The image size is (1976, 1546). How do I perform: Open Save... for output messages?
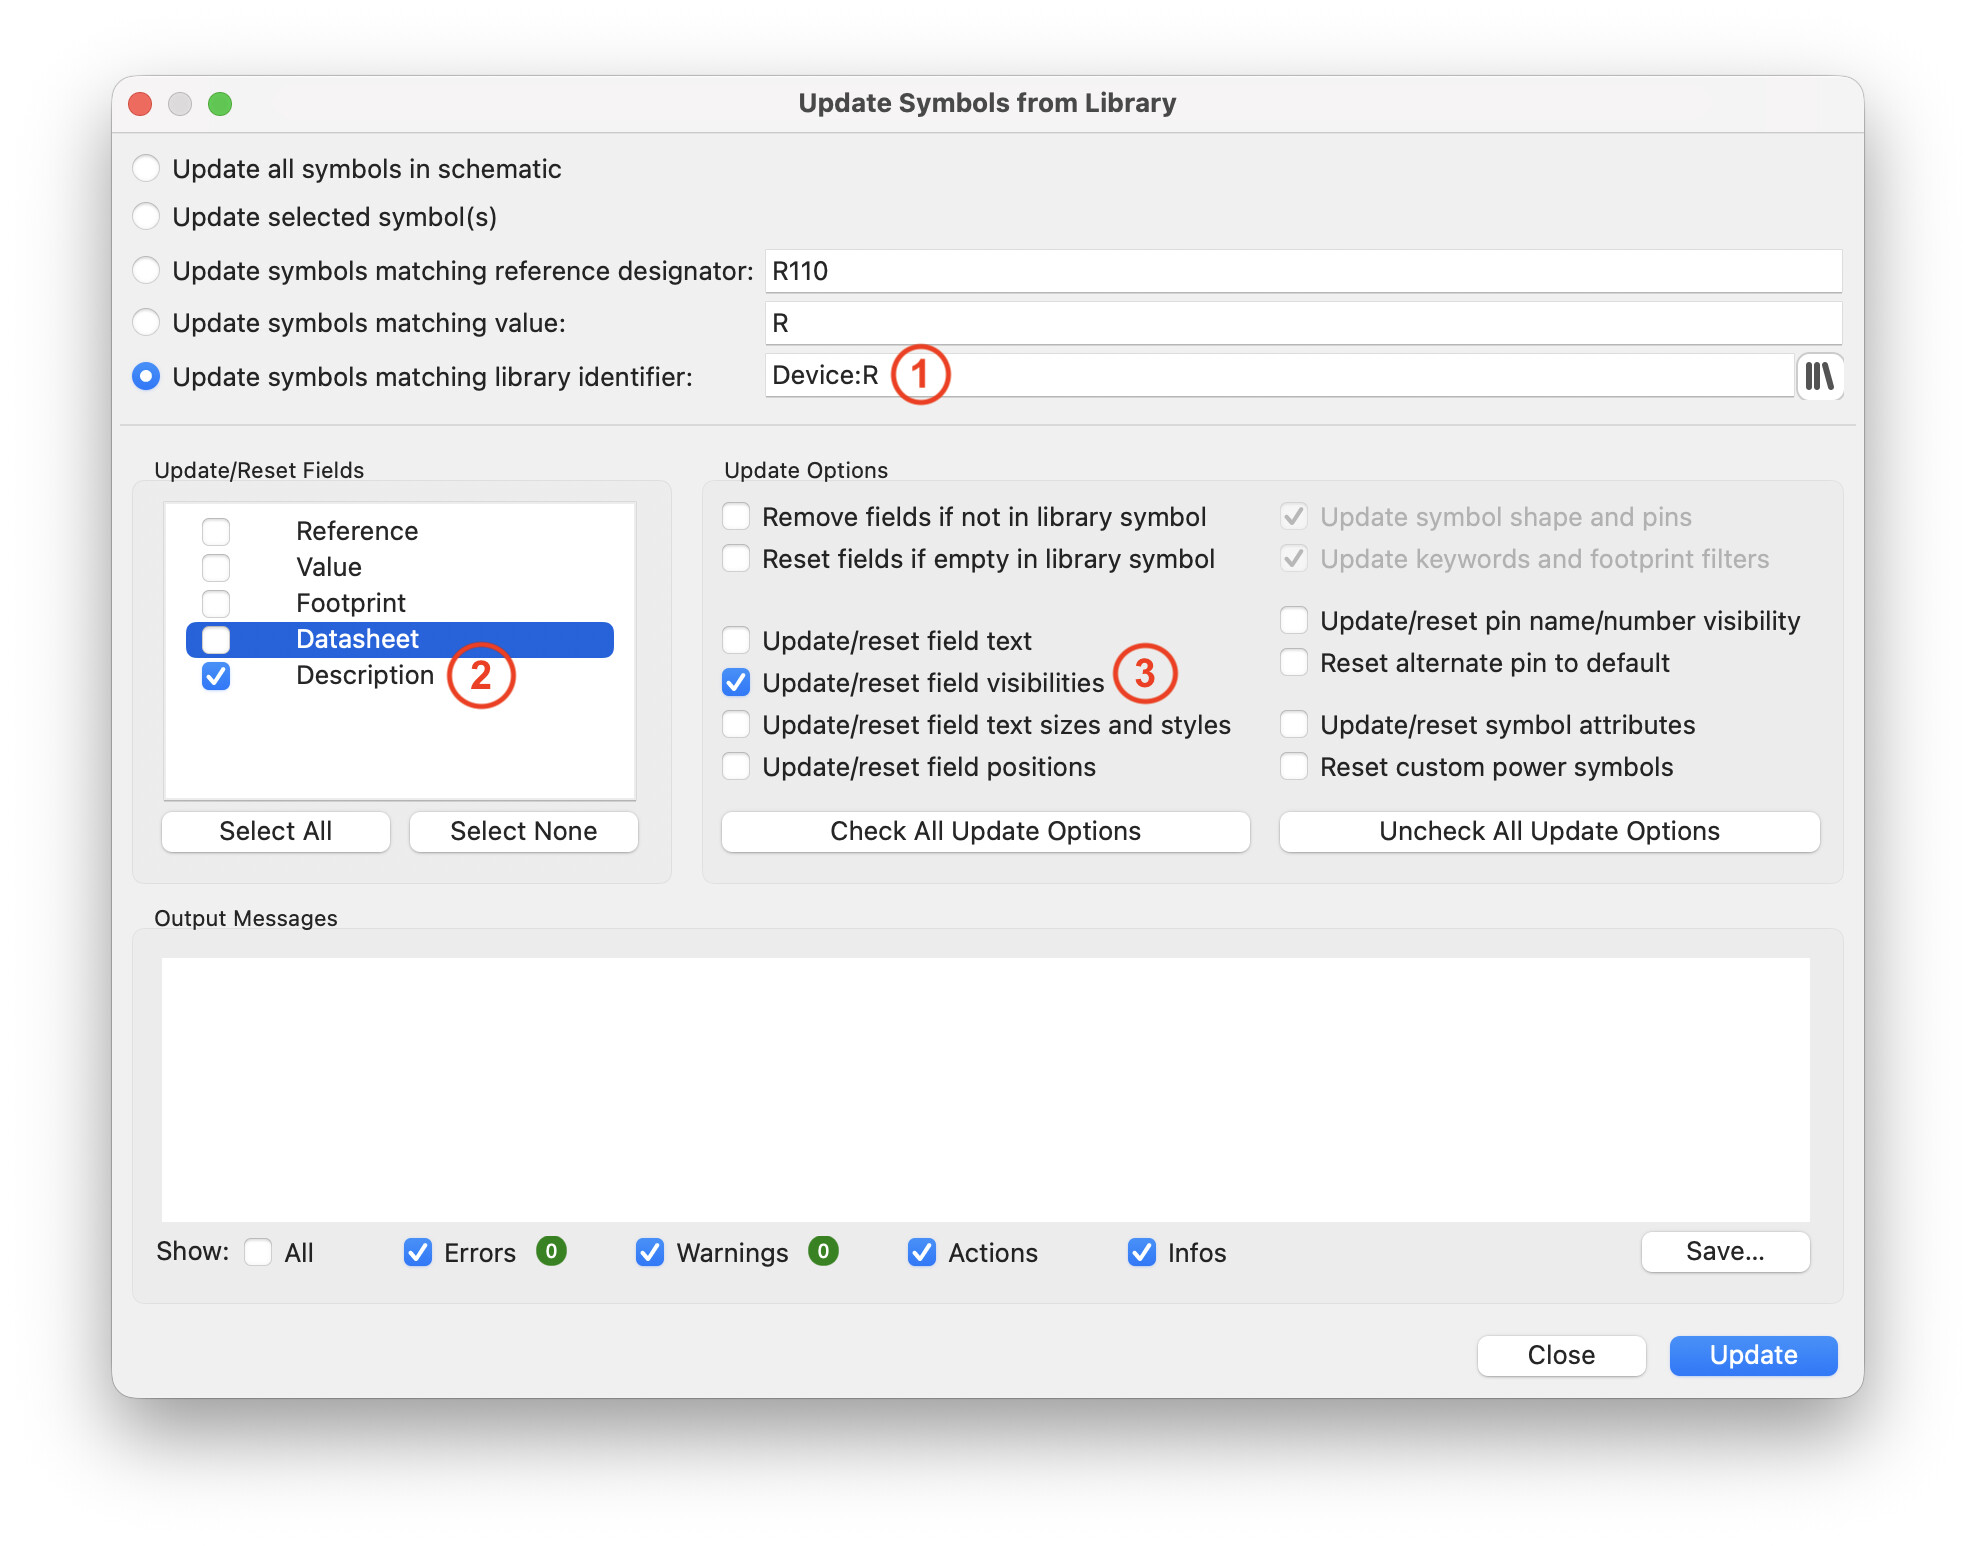(x=1725, y=1251)
